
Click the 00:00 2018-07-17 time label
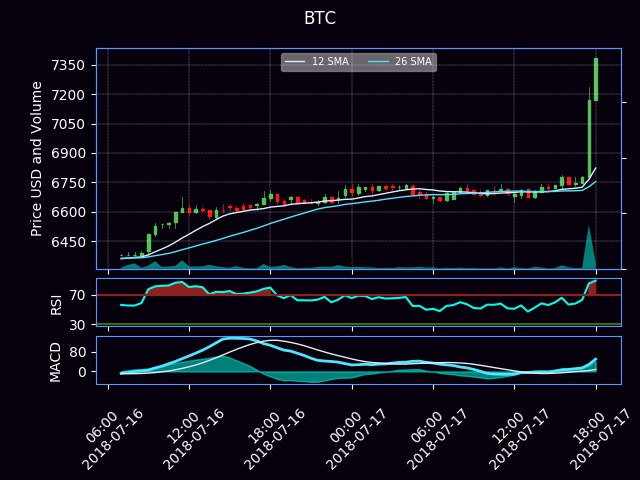[x=356, y=439]
